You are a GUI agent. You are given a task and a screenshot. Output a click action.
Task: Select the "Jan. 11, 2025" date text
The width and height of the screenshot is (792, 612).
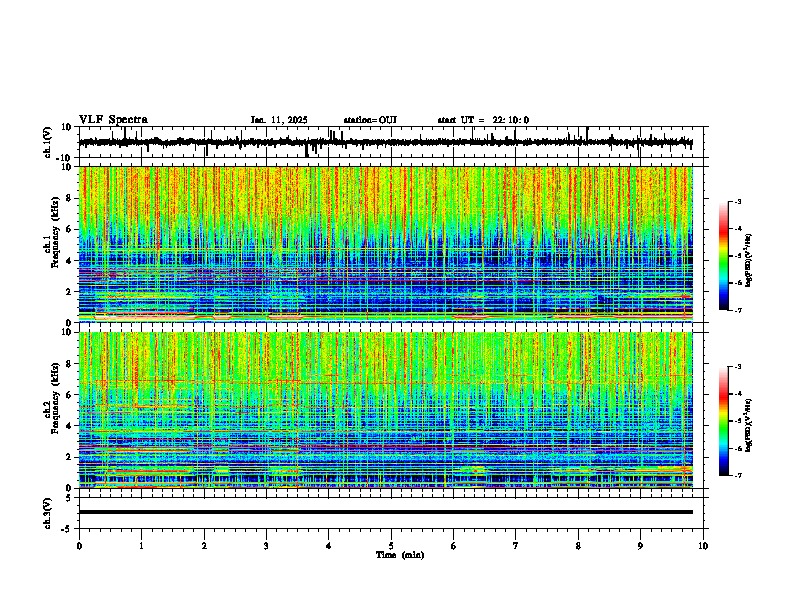pyautogui.click(x=279, y=120)
